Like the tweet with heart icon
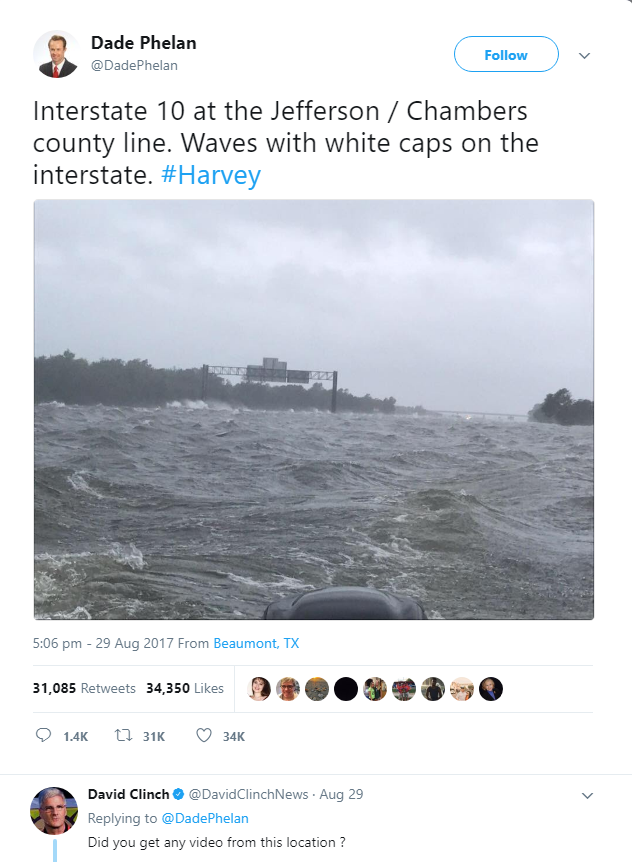Viewport: 632px width, 862px height. pyautogui.click(x=204, y=735)
